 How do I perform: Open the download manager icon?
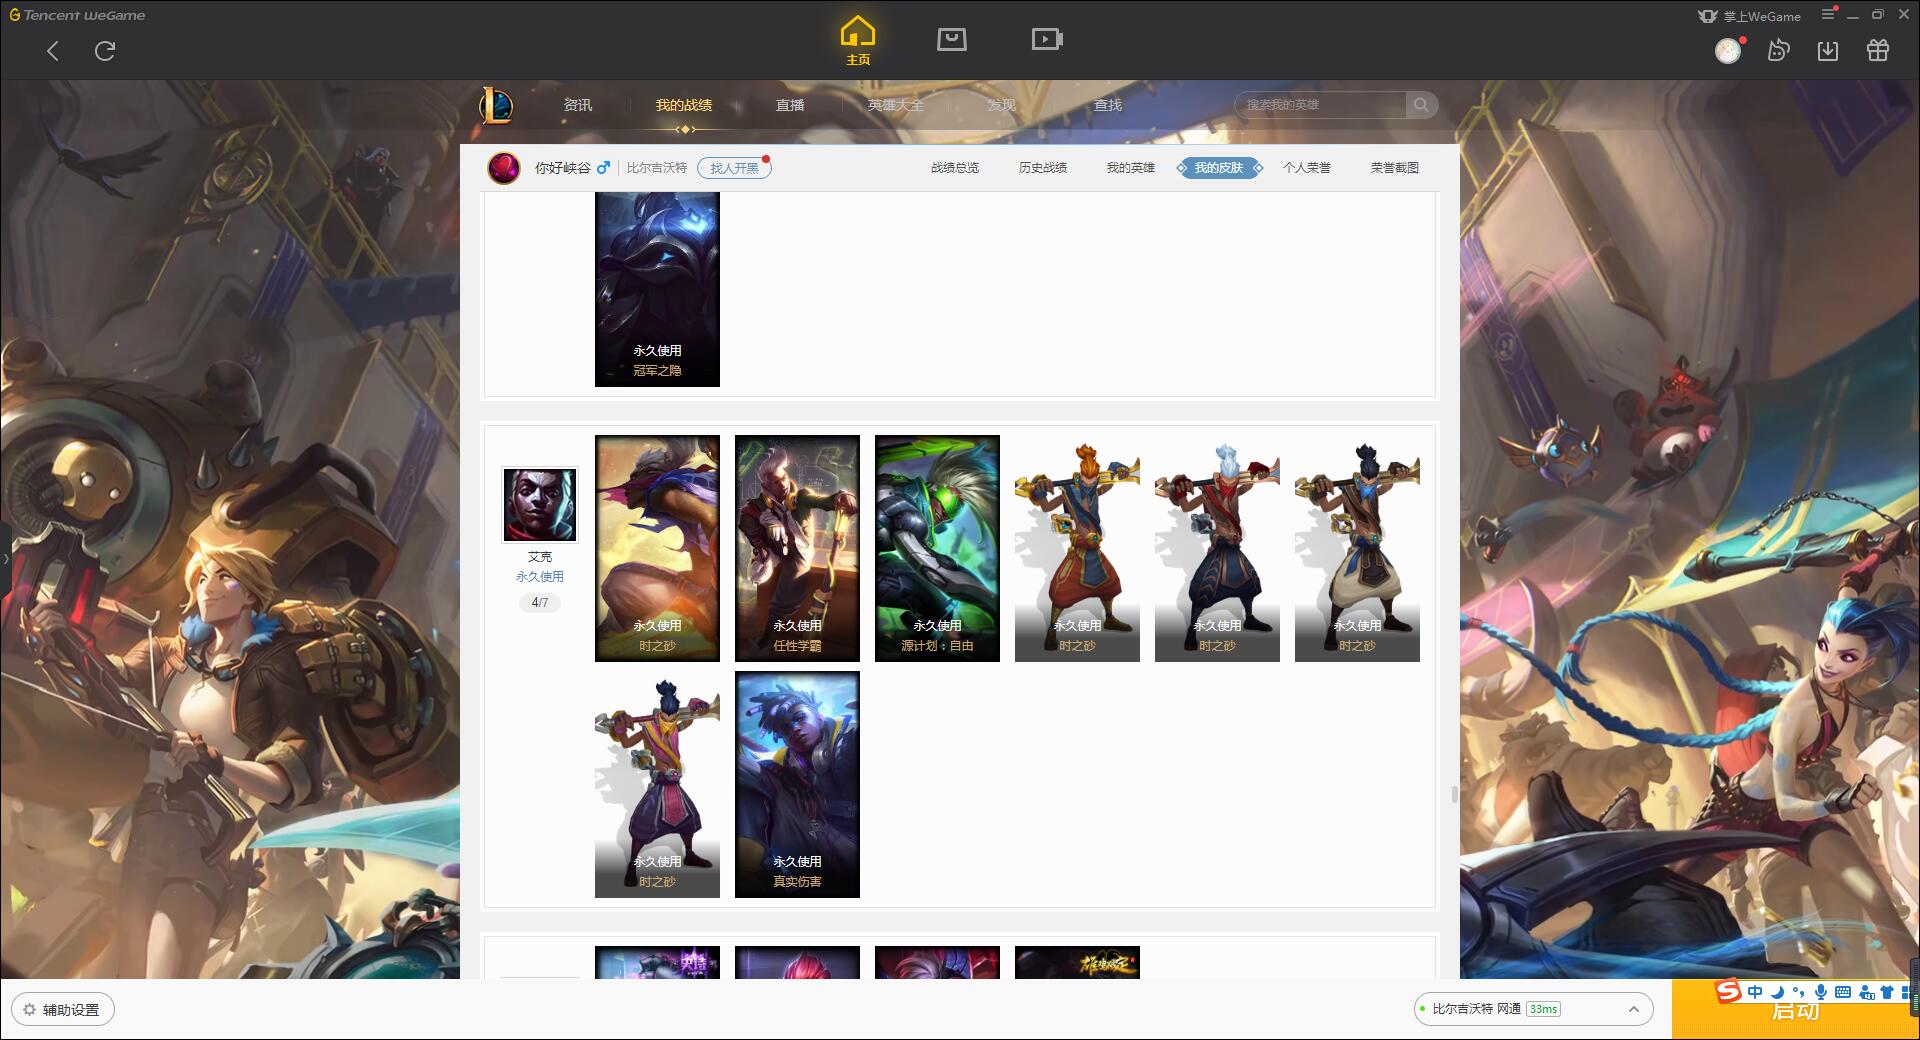1828,51
